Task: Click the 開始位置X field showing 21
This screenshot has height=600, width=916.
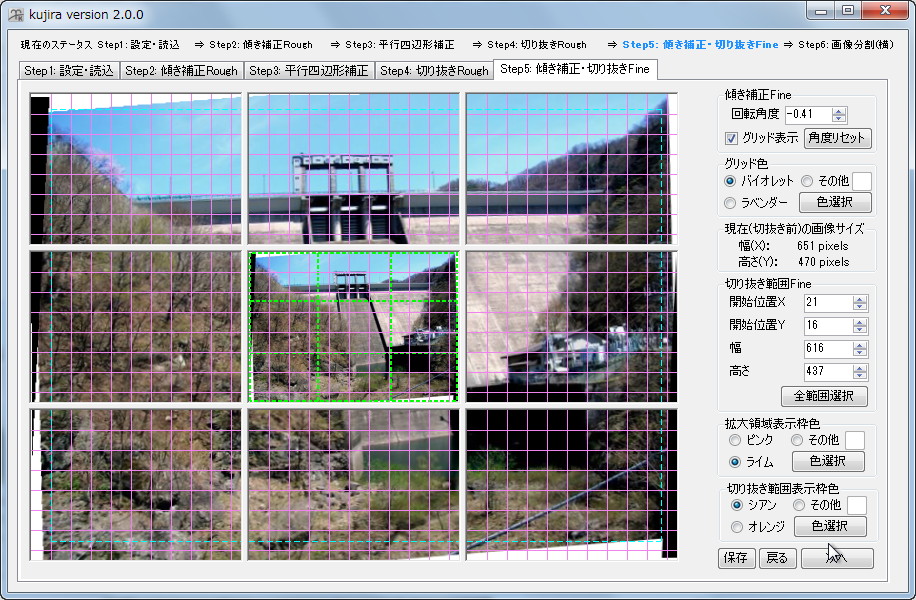Action: pyautogui.click(x=828, y=303)
